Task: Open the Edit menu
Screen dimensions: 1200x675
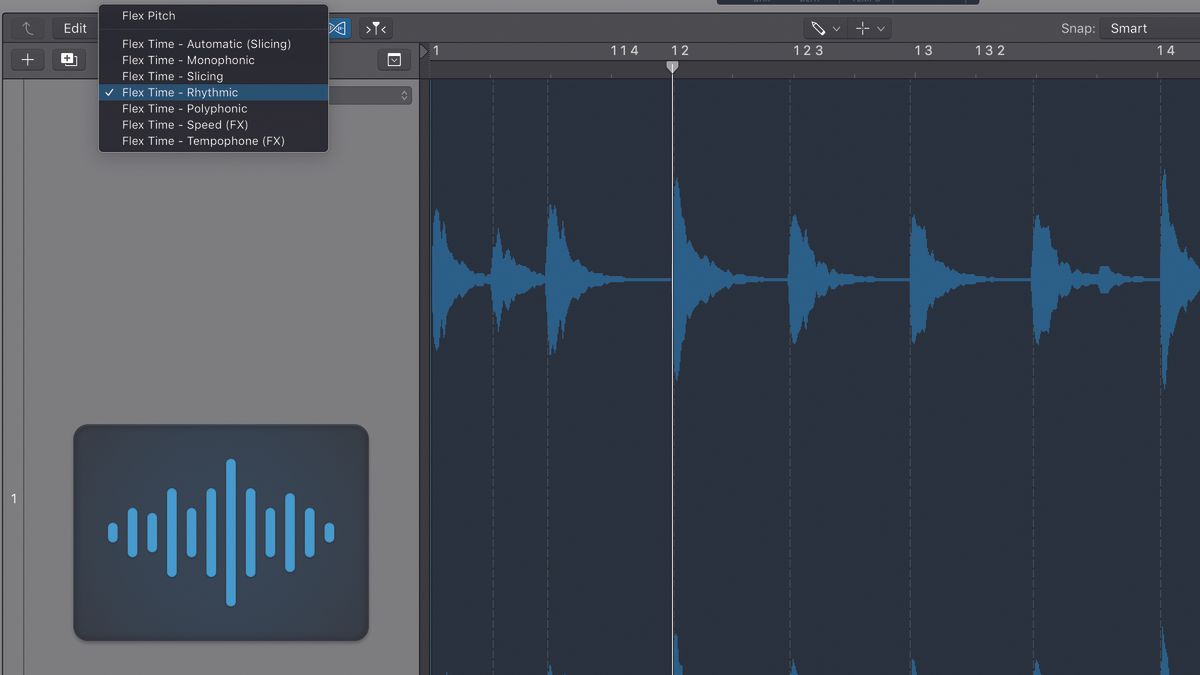Action: (74, 28)
